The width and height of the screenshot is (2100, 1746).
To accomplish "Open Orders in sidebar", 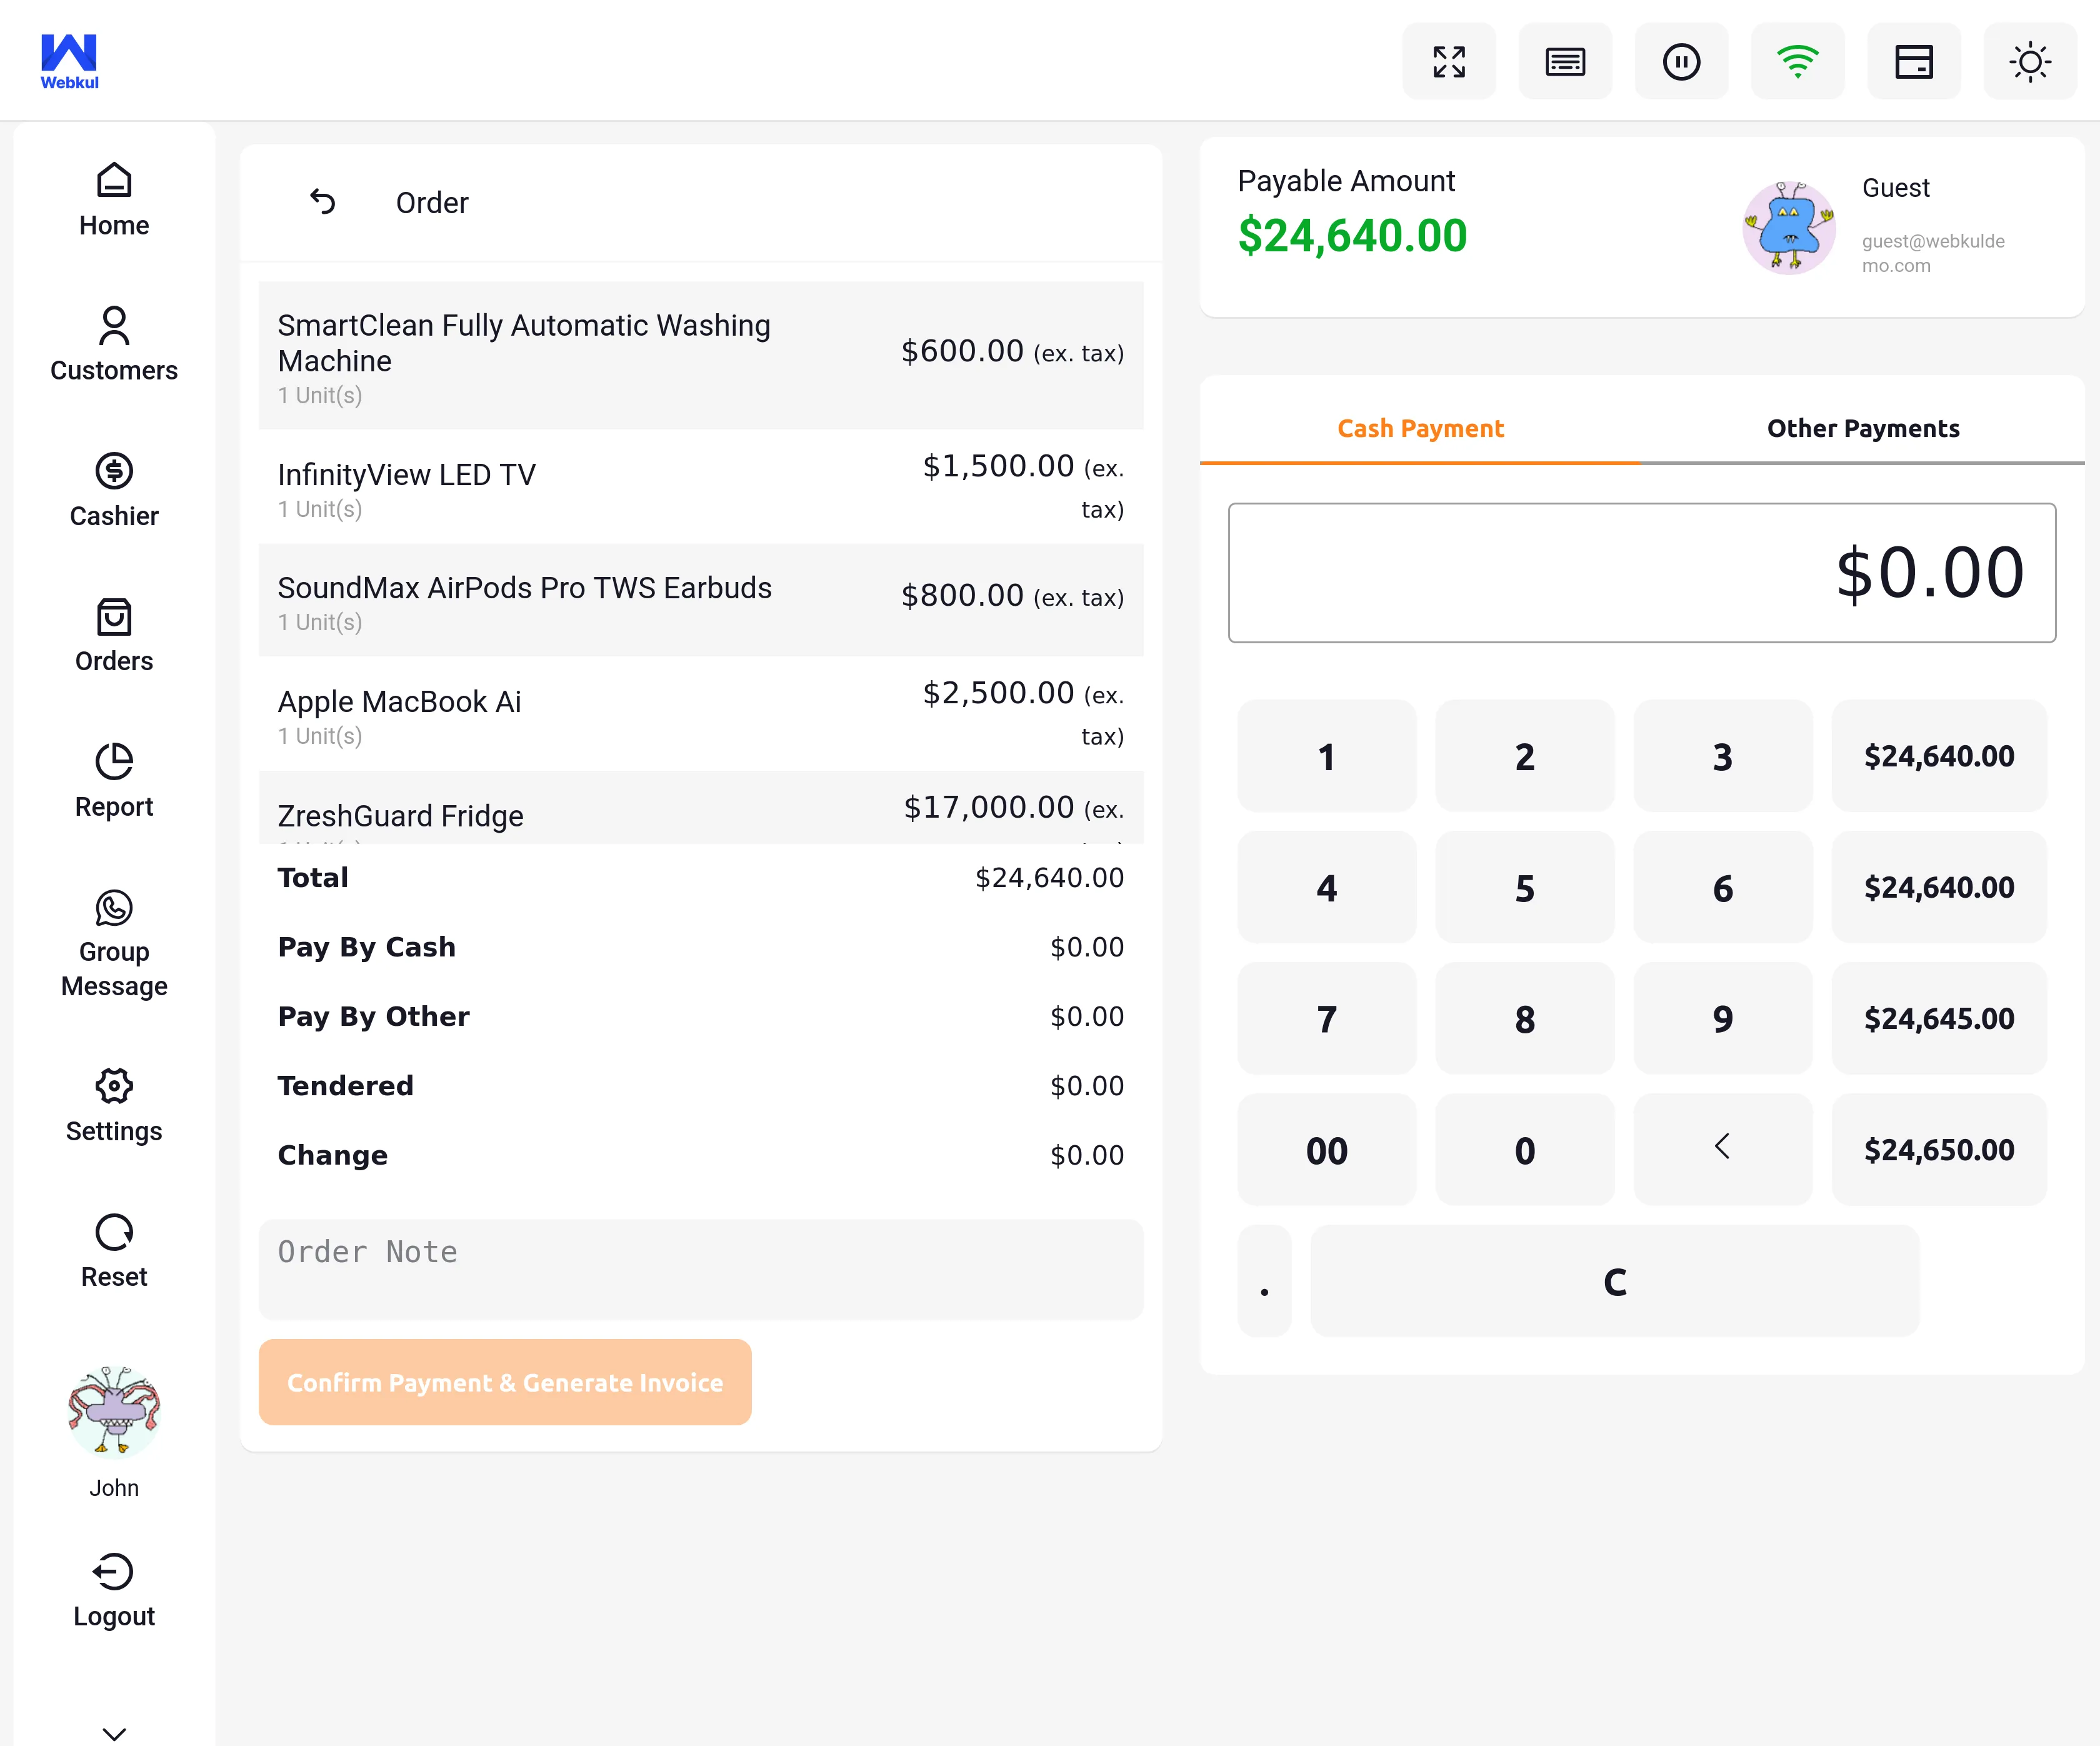I will [x=114, y=636].
